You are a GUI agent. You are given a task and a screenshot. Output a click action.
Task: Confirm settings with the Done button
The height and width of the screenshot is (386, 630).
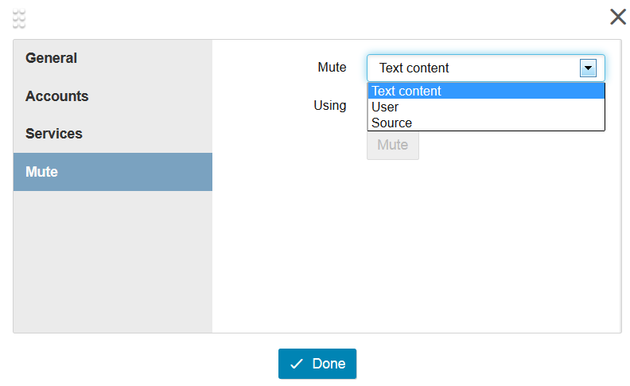pyautogui.click(x=317, y=364)
